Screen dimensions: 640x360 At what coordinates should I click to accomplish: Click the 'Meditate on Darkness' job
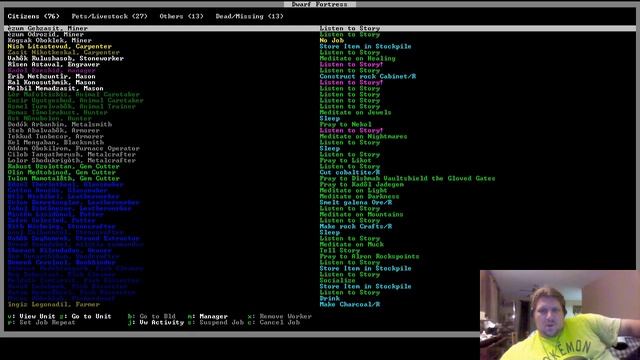click(360, 196)
